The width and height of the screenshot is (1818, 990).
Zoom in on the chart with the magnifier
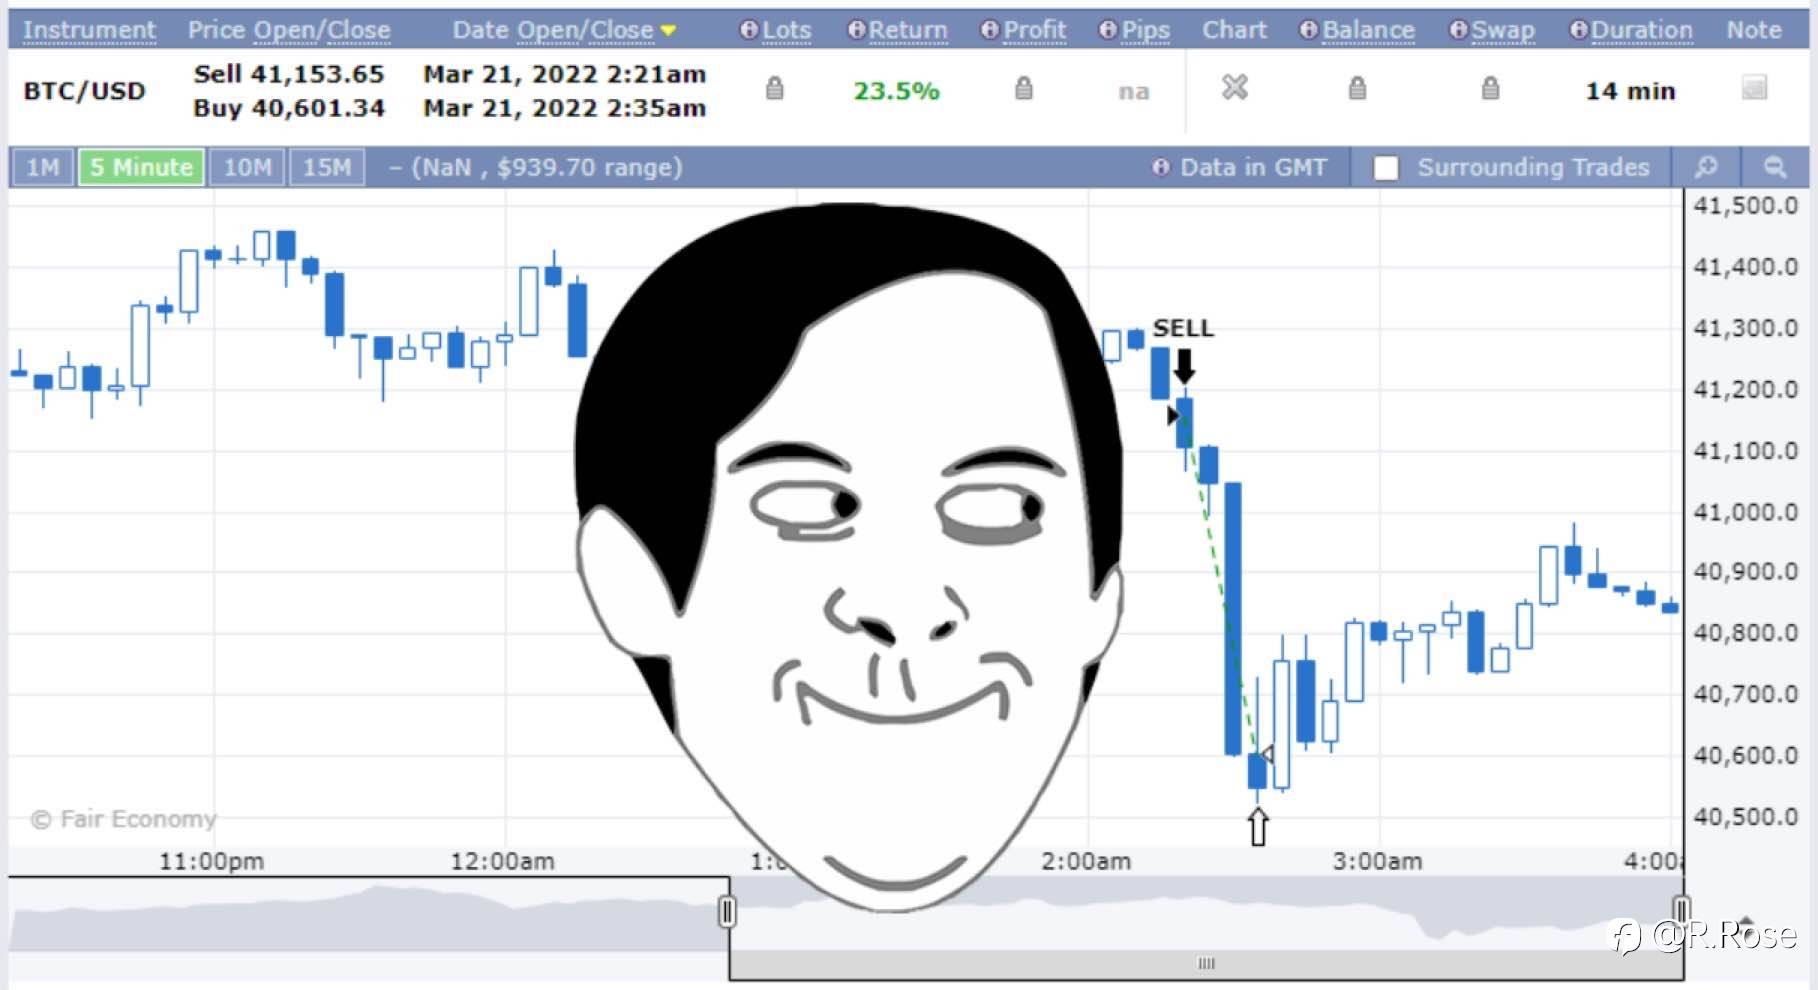1706,167
